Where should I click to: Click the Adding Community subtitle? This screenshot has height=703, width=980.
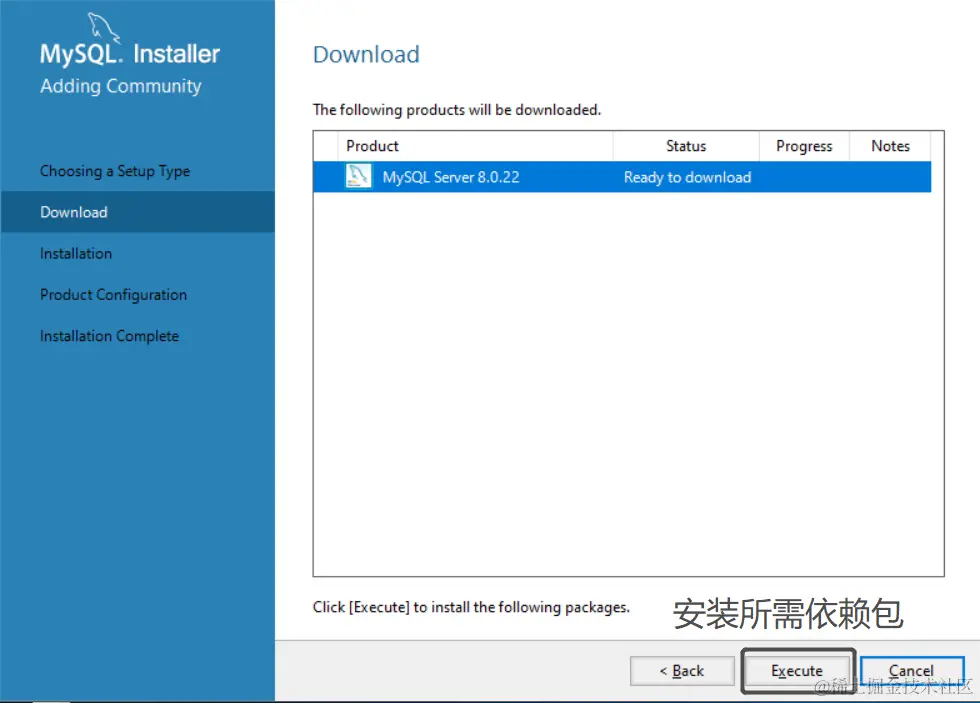(x=121, y=86)
